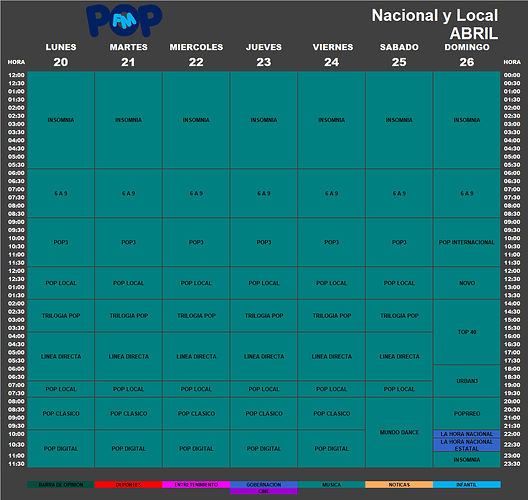Click the POP FM logo
Viewport: 528px width, 500px height.
(x=124, y=21)
